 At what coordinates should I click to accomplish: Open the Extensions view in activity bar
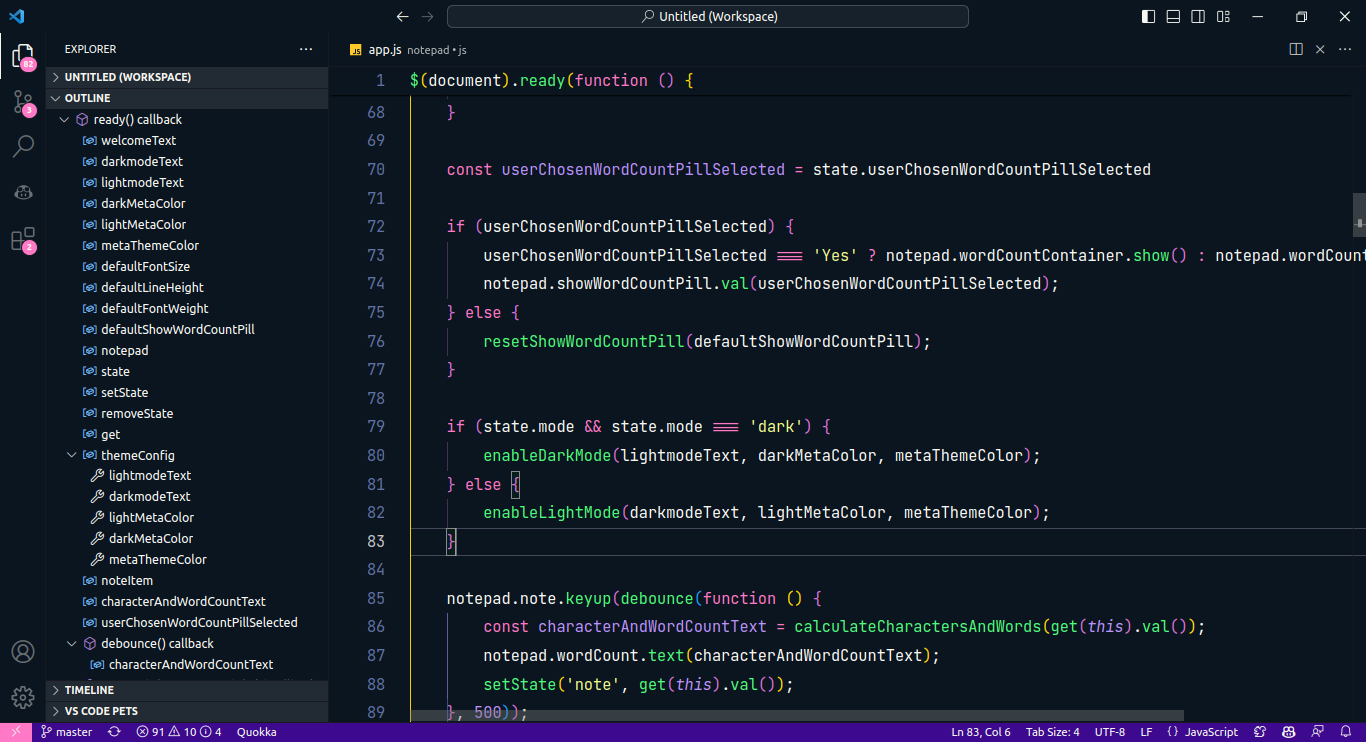coord(22,239)
